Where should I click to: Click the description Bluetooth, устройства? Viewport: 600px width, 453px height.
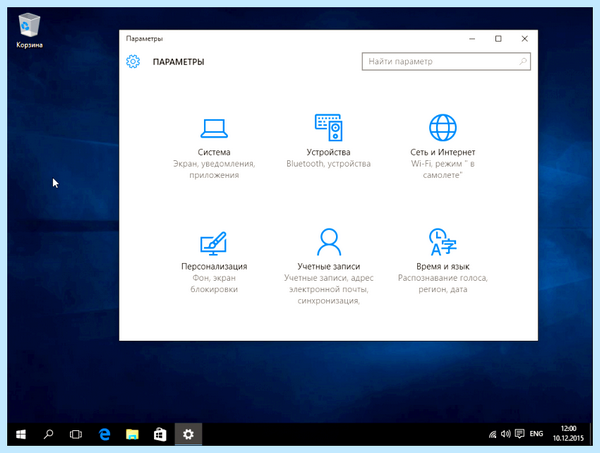328,164
